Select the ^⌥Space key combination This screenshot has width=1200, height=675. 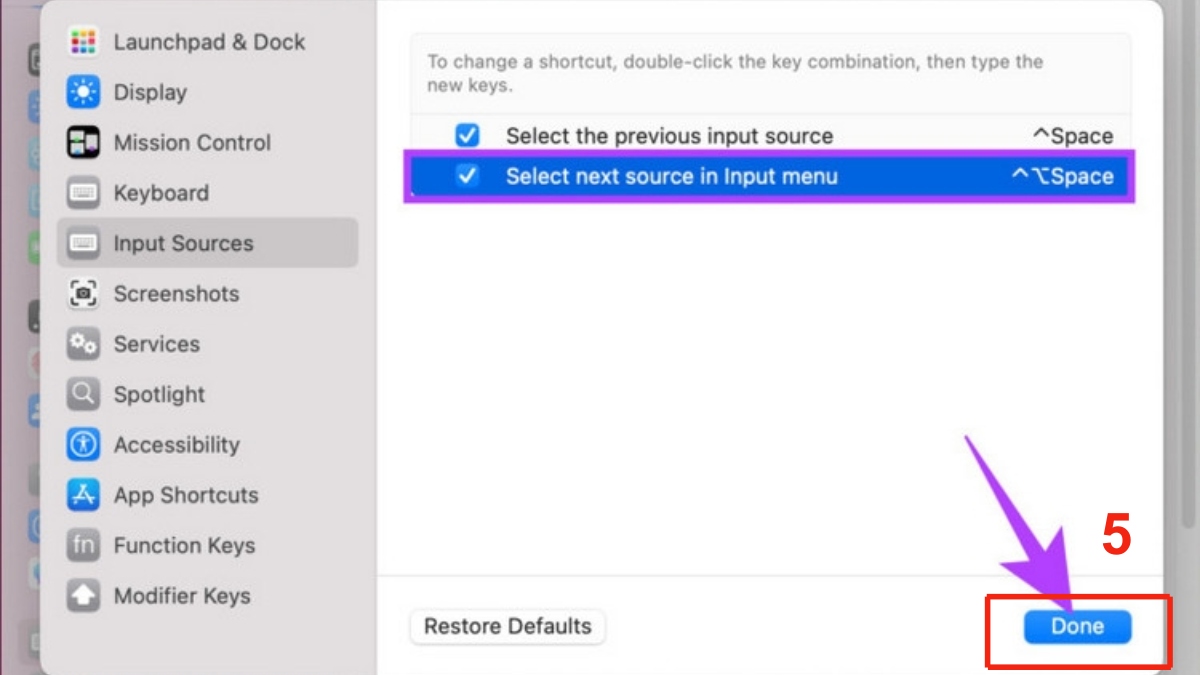point(1062,176)
